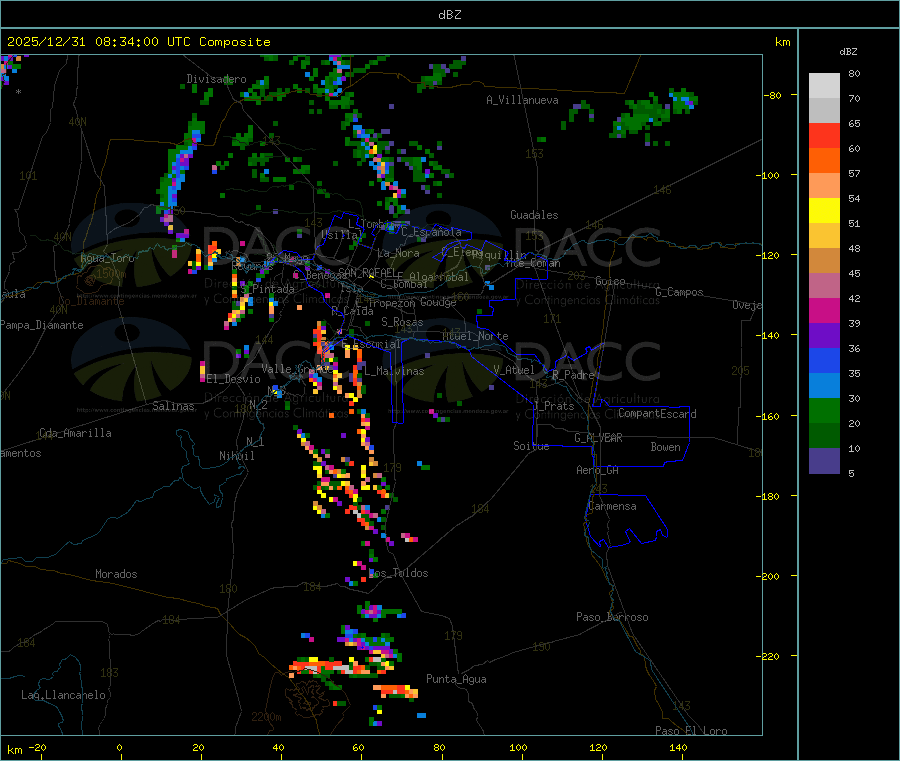Click the Nihuil label
Viewport: 900px width, 761px height.
(237, 456)
